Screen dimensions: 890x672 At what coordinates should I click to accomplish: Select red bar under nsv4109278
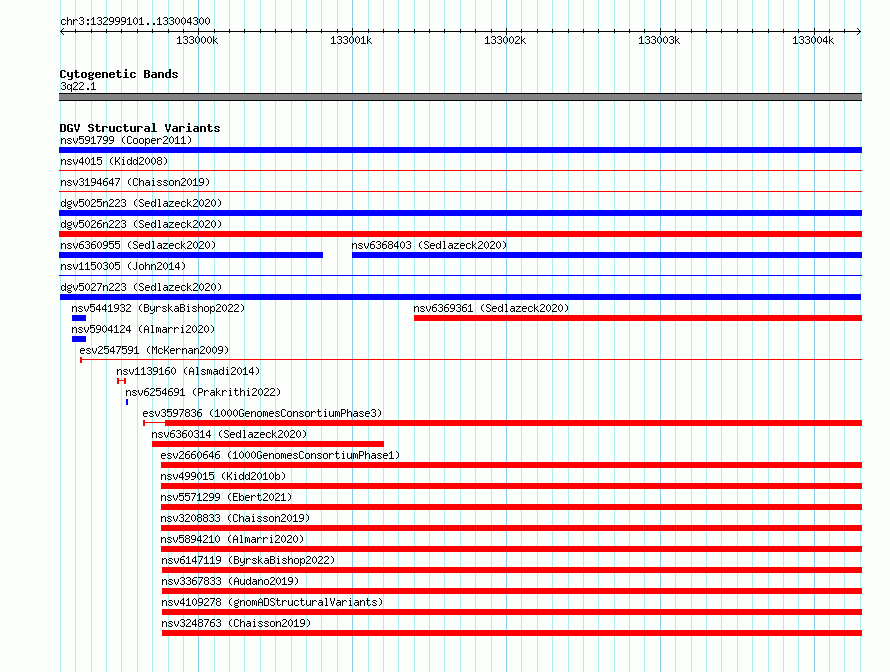[512, 612]
